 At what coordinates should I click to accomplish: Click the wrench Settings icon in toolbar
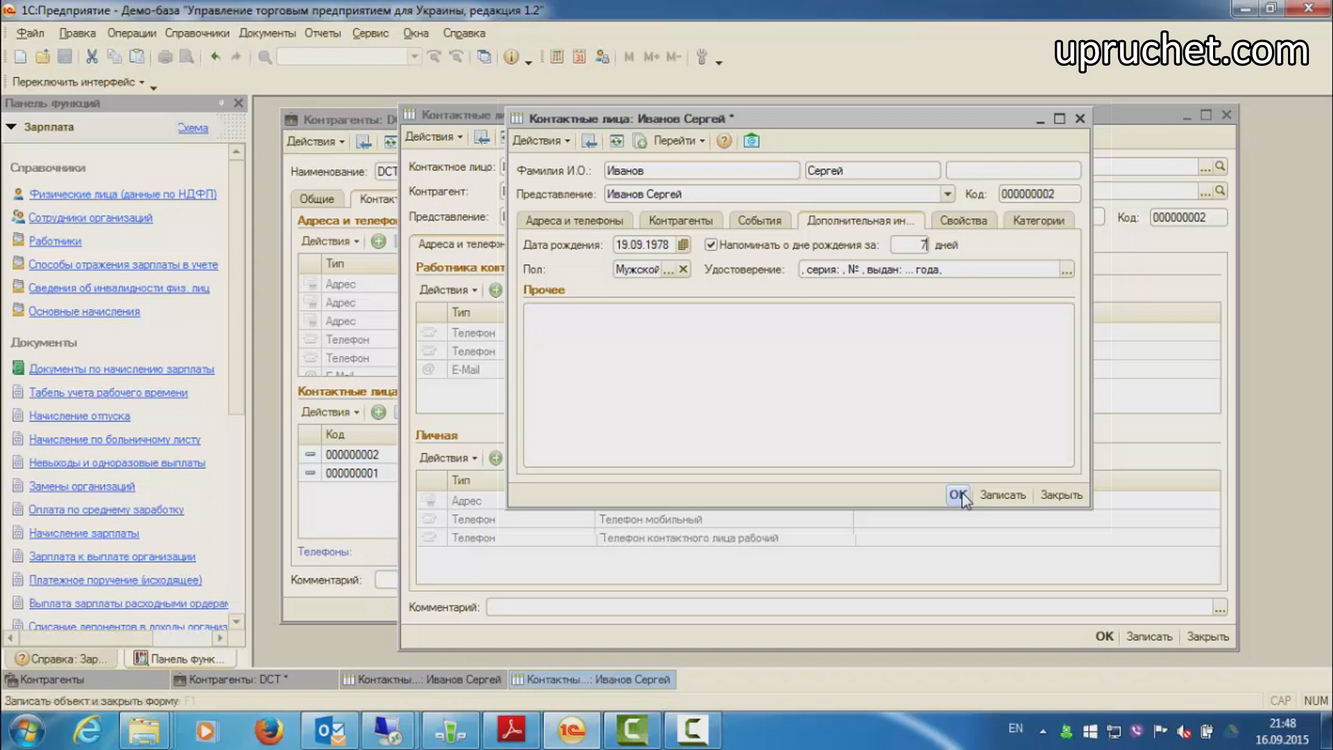702,57
